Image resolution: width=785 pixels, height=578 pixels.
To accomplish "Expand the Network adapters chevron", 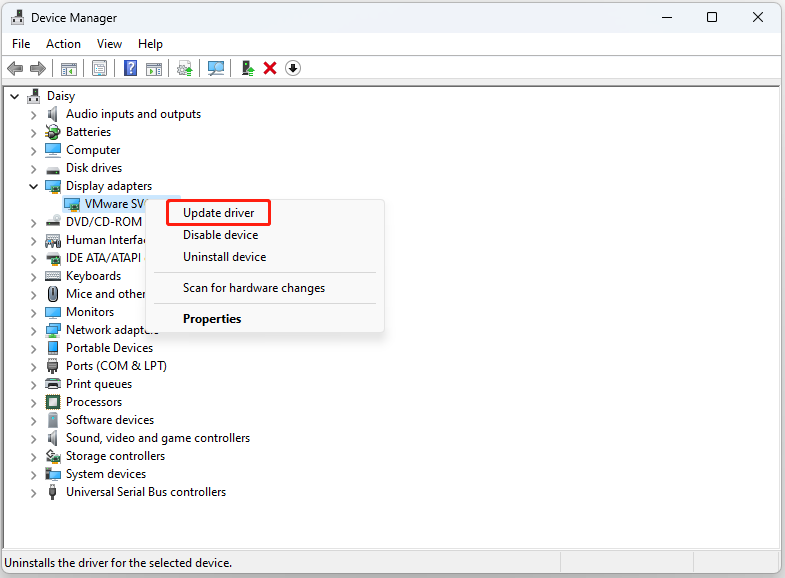I will [x=34, y=331].
